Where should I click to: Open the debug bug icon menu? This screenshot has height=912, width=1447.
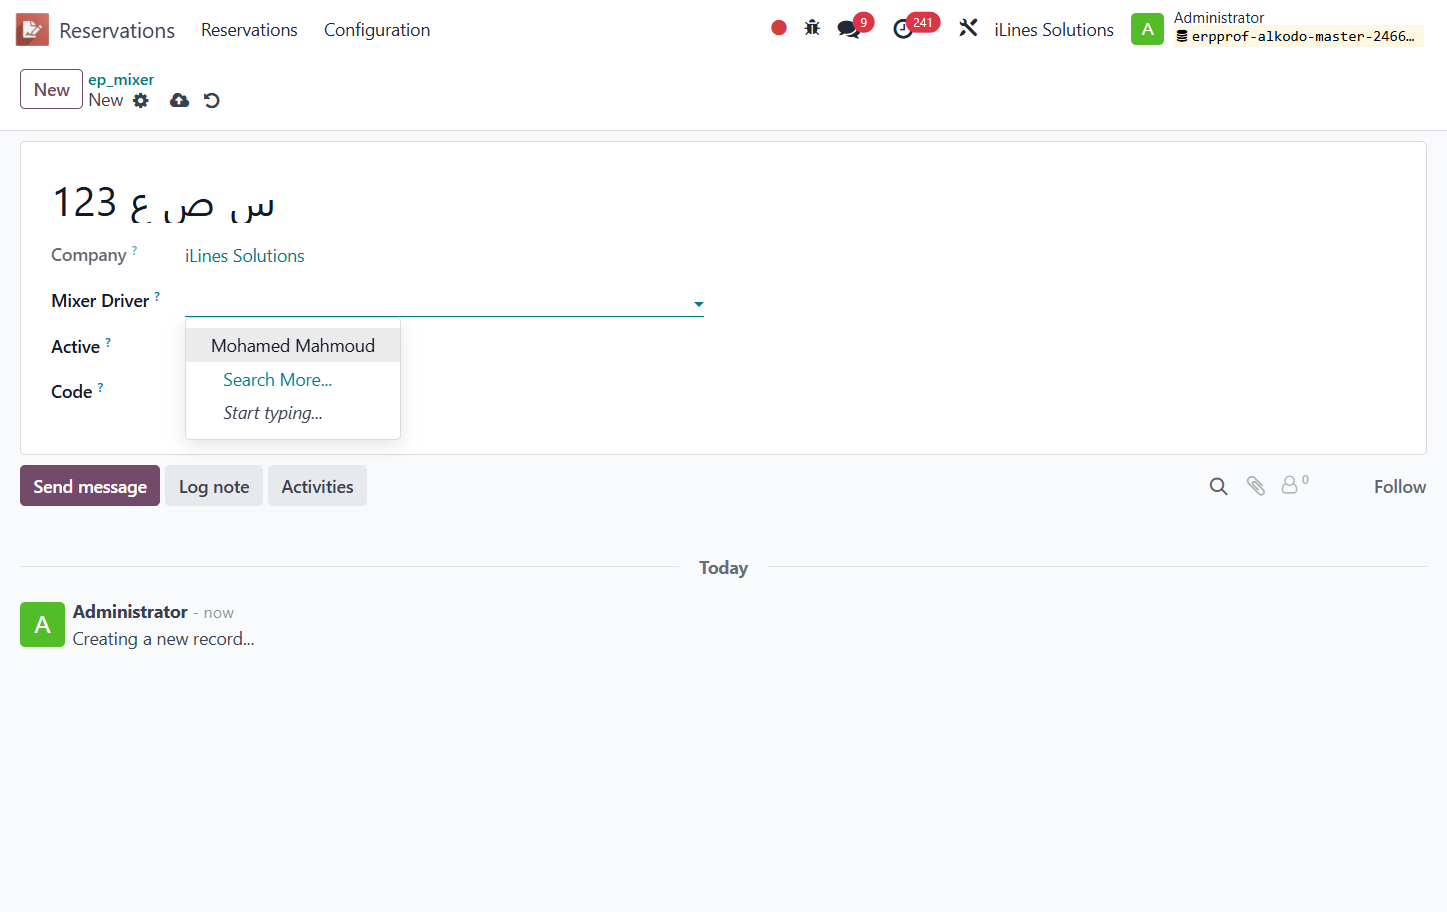pyautogui.click(x=812, y=28)
